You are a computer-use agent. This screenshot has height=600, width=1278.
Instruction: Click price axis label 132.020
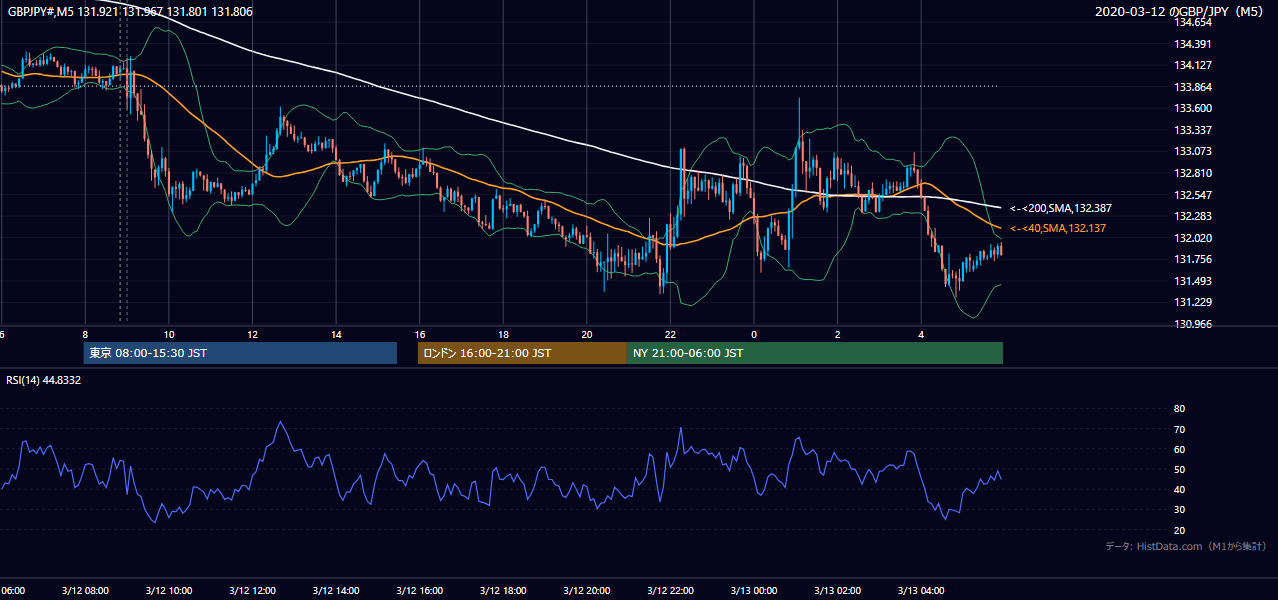(1193, 238)
